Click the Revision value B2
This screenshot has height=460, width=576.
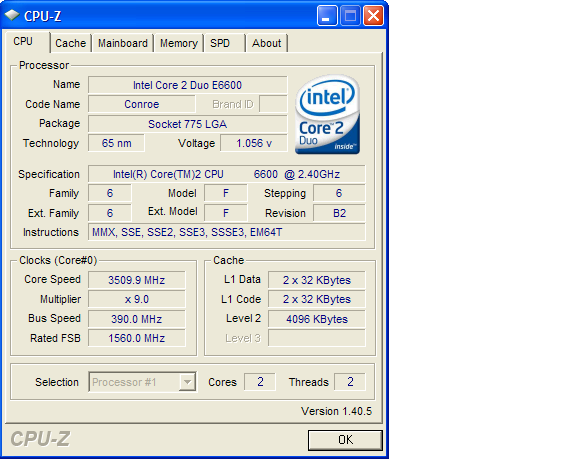point(339,213)
